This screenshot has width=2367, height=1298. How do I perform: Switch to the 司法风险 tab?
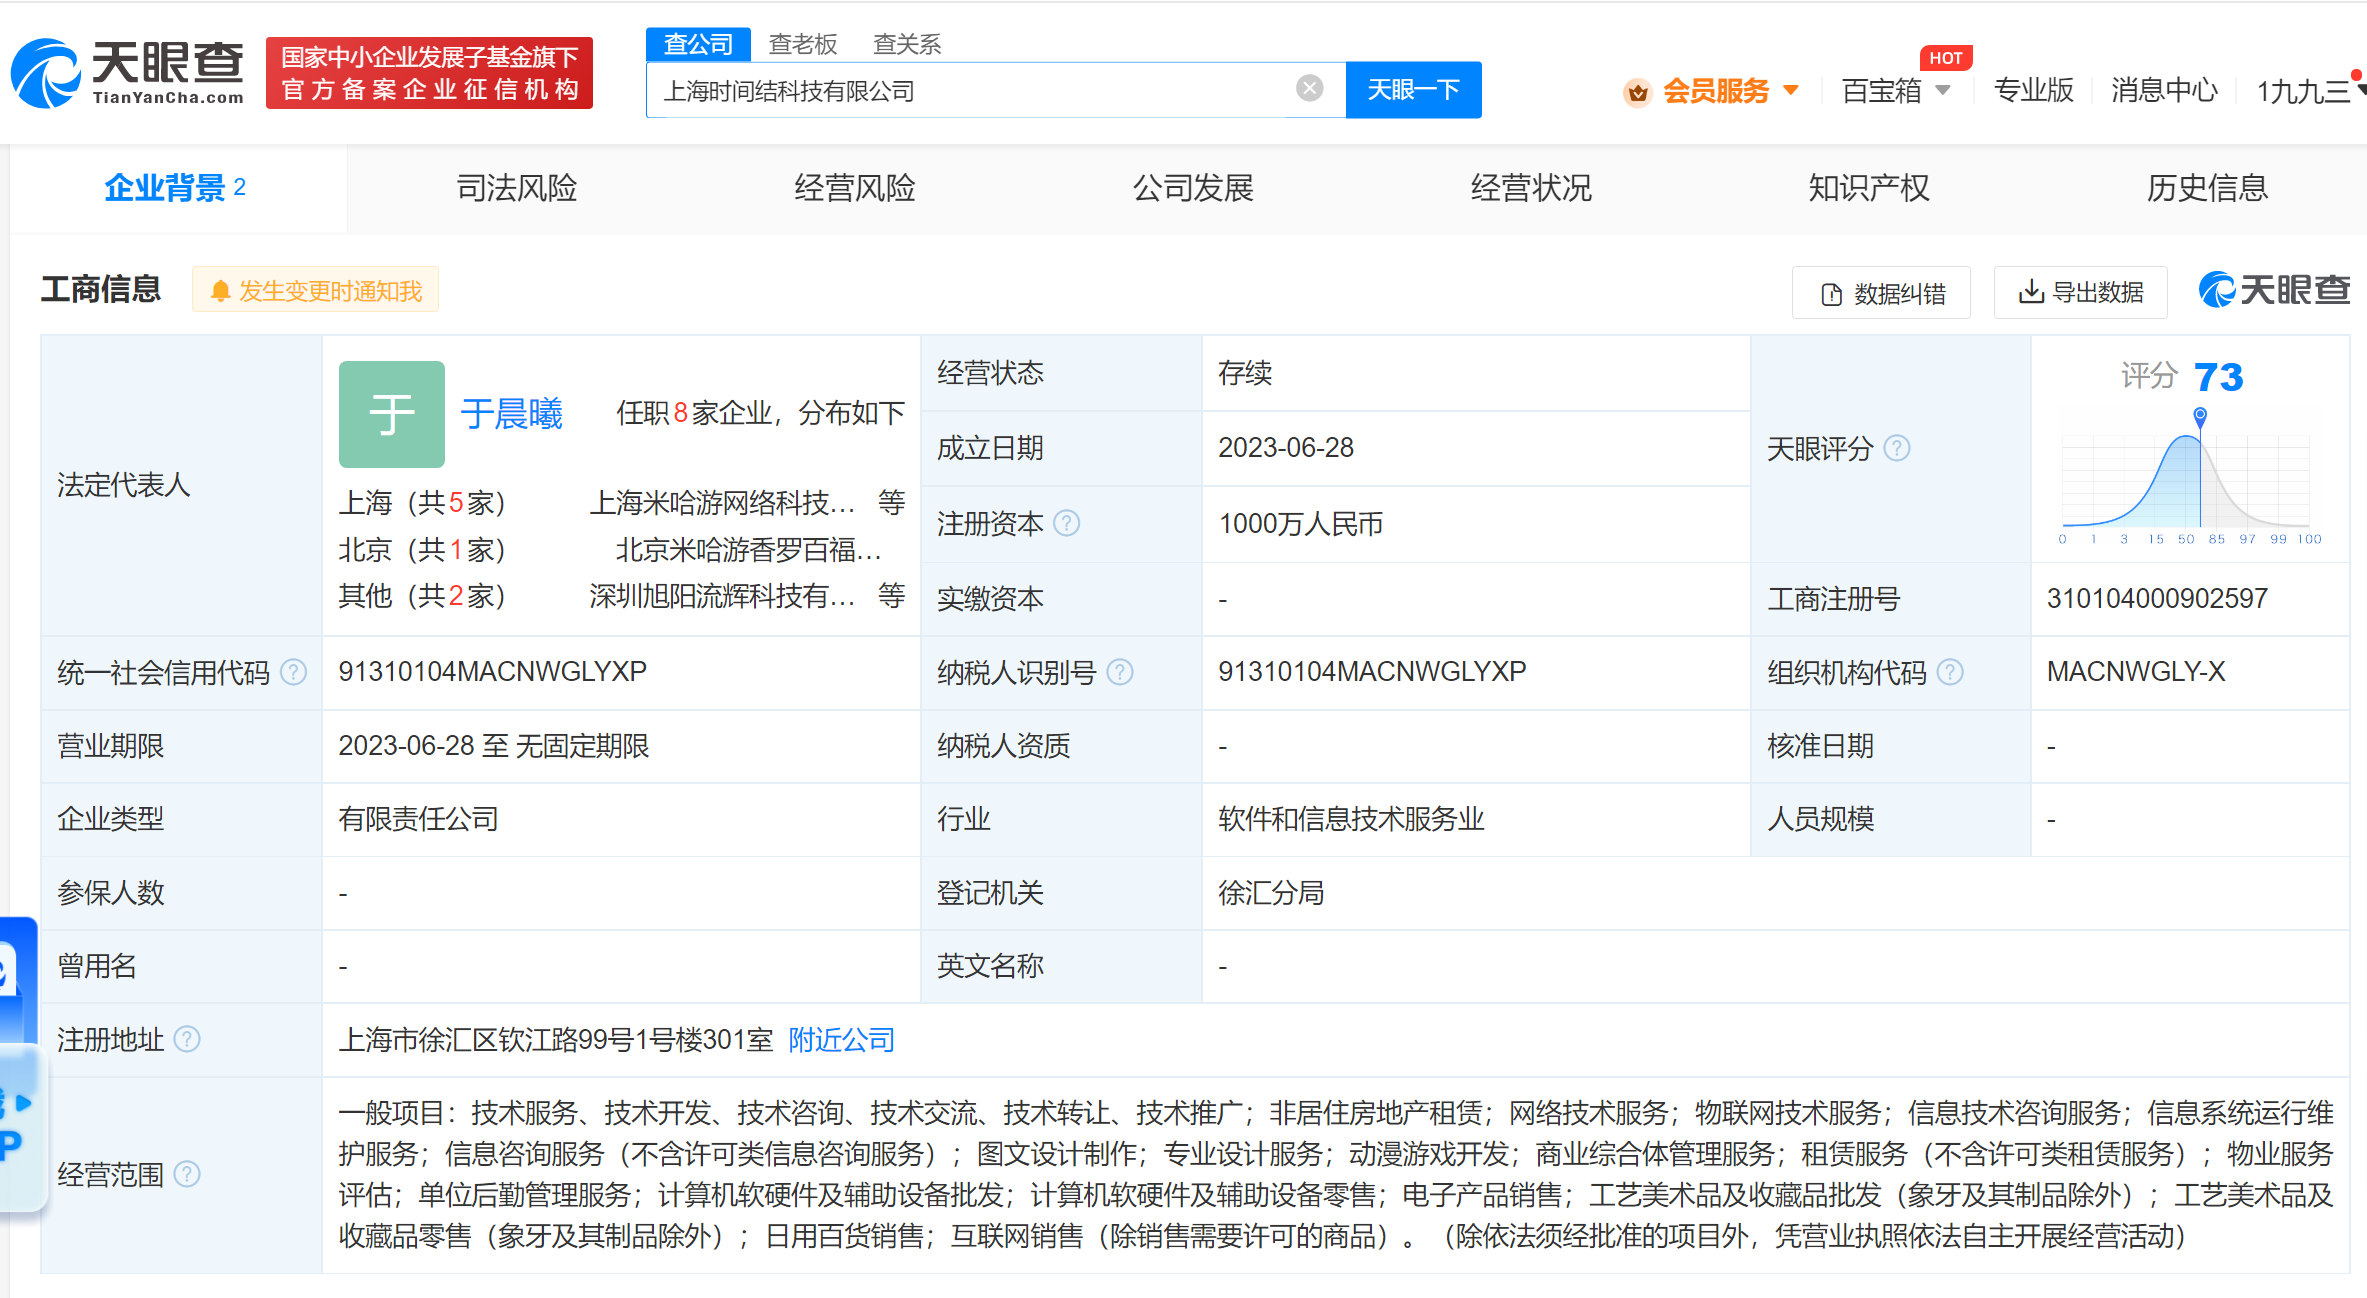pyautogui.click(x=516, y=188)
